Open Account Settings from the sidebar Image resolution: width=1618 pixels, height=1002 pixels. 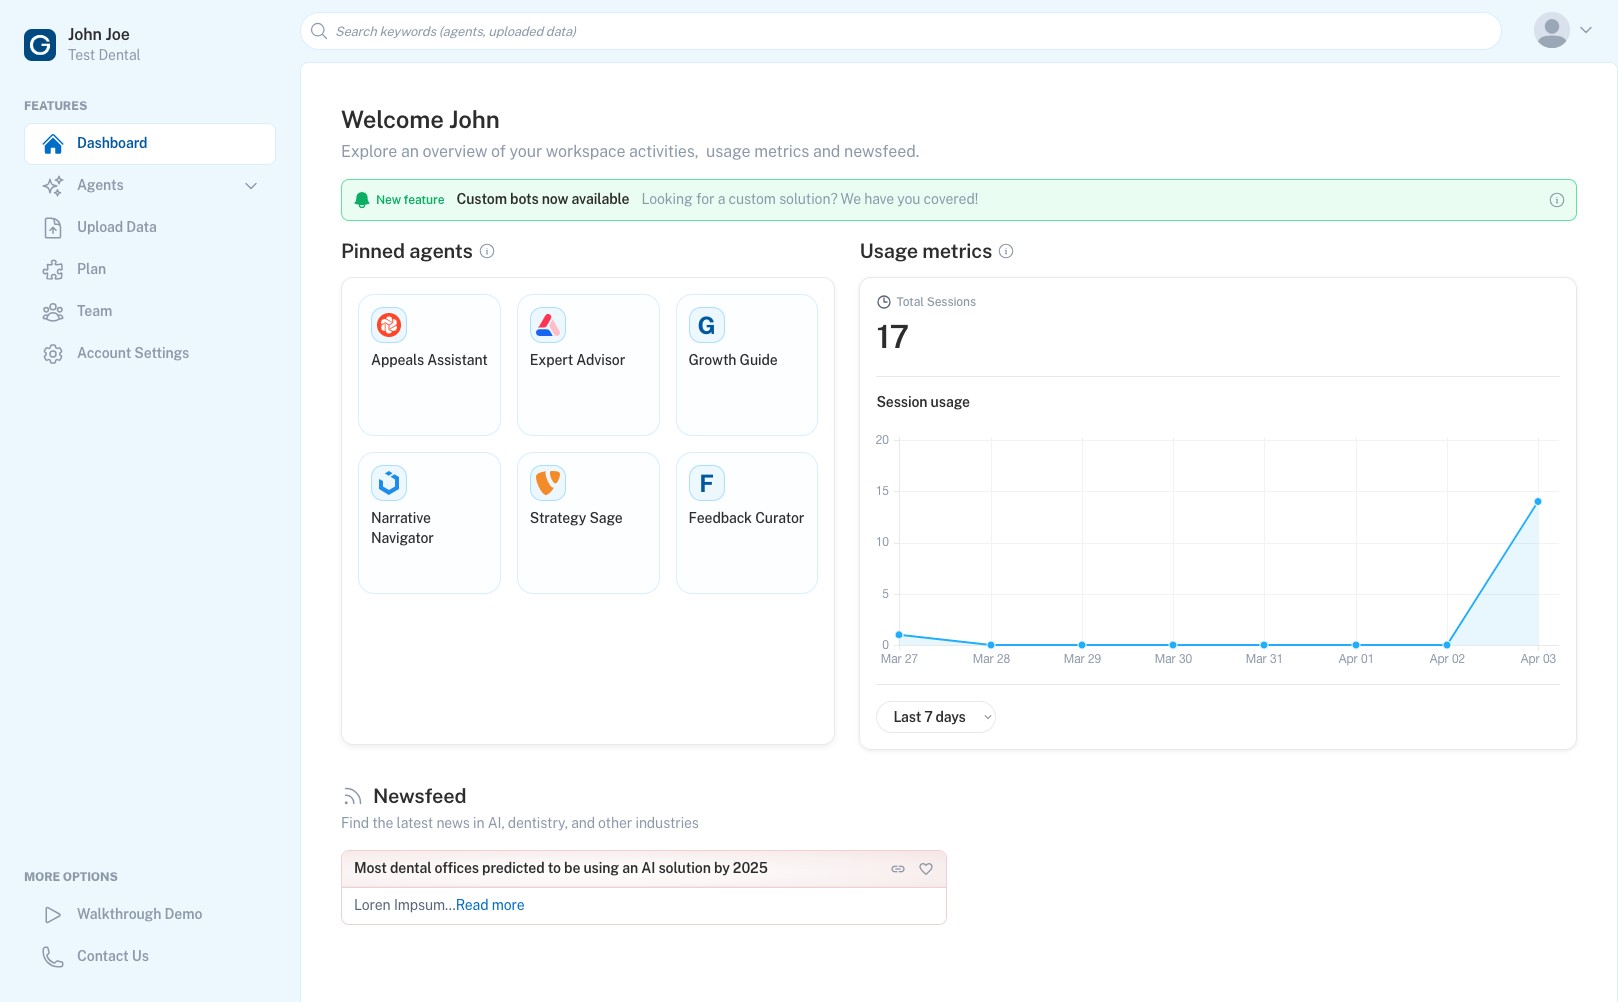point(132,353)
